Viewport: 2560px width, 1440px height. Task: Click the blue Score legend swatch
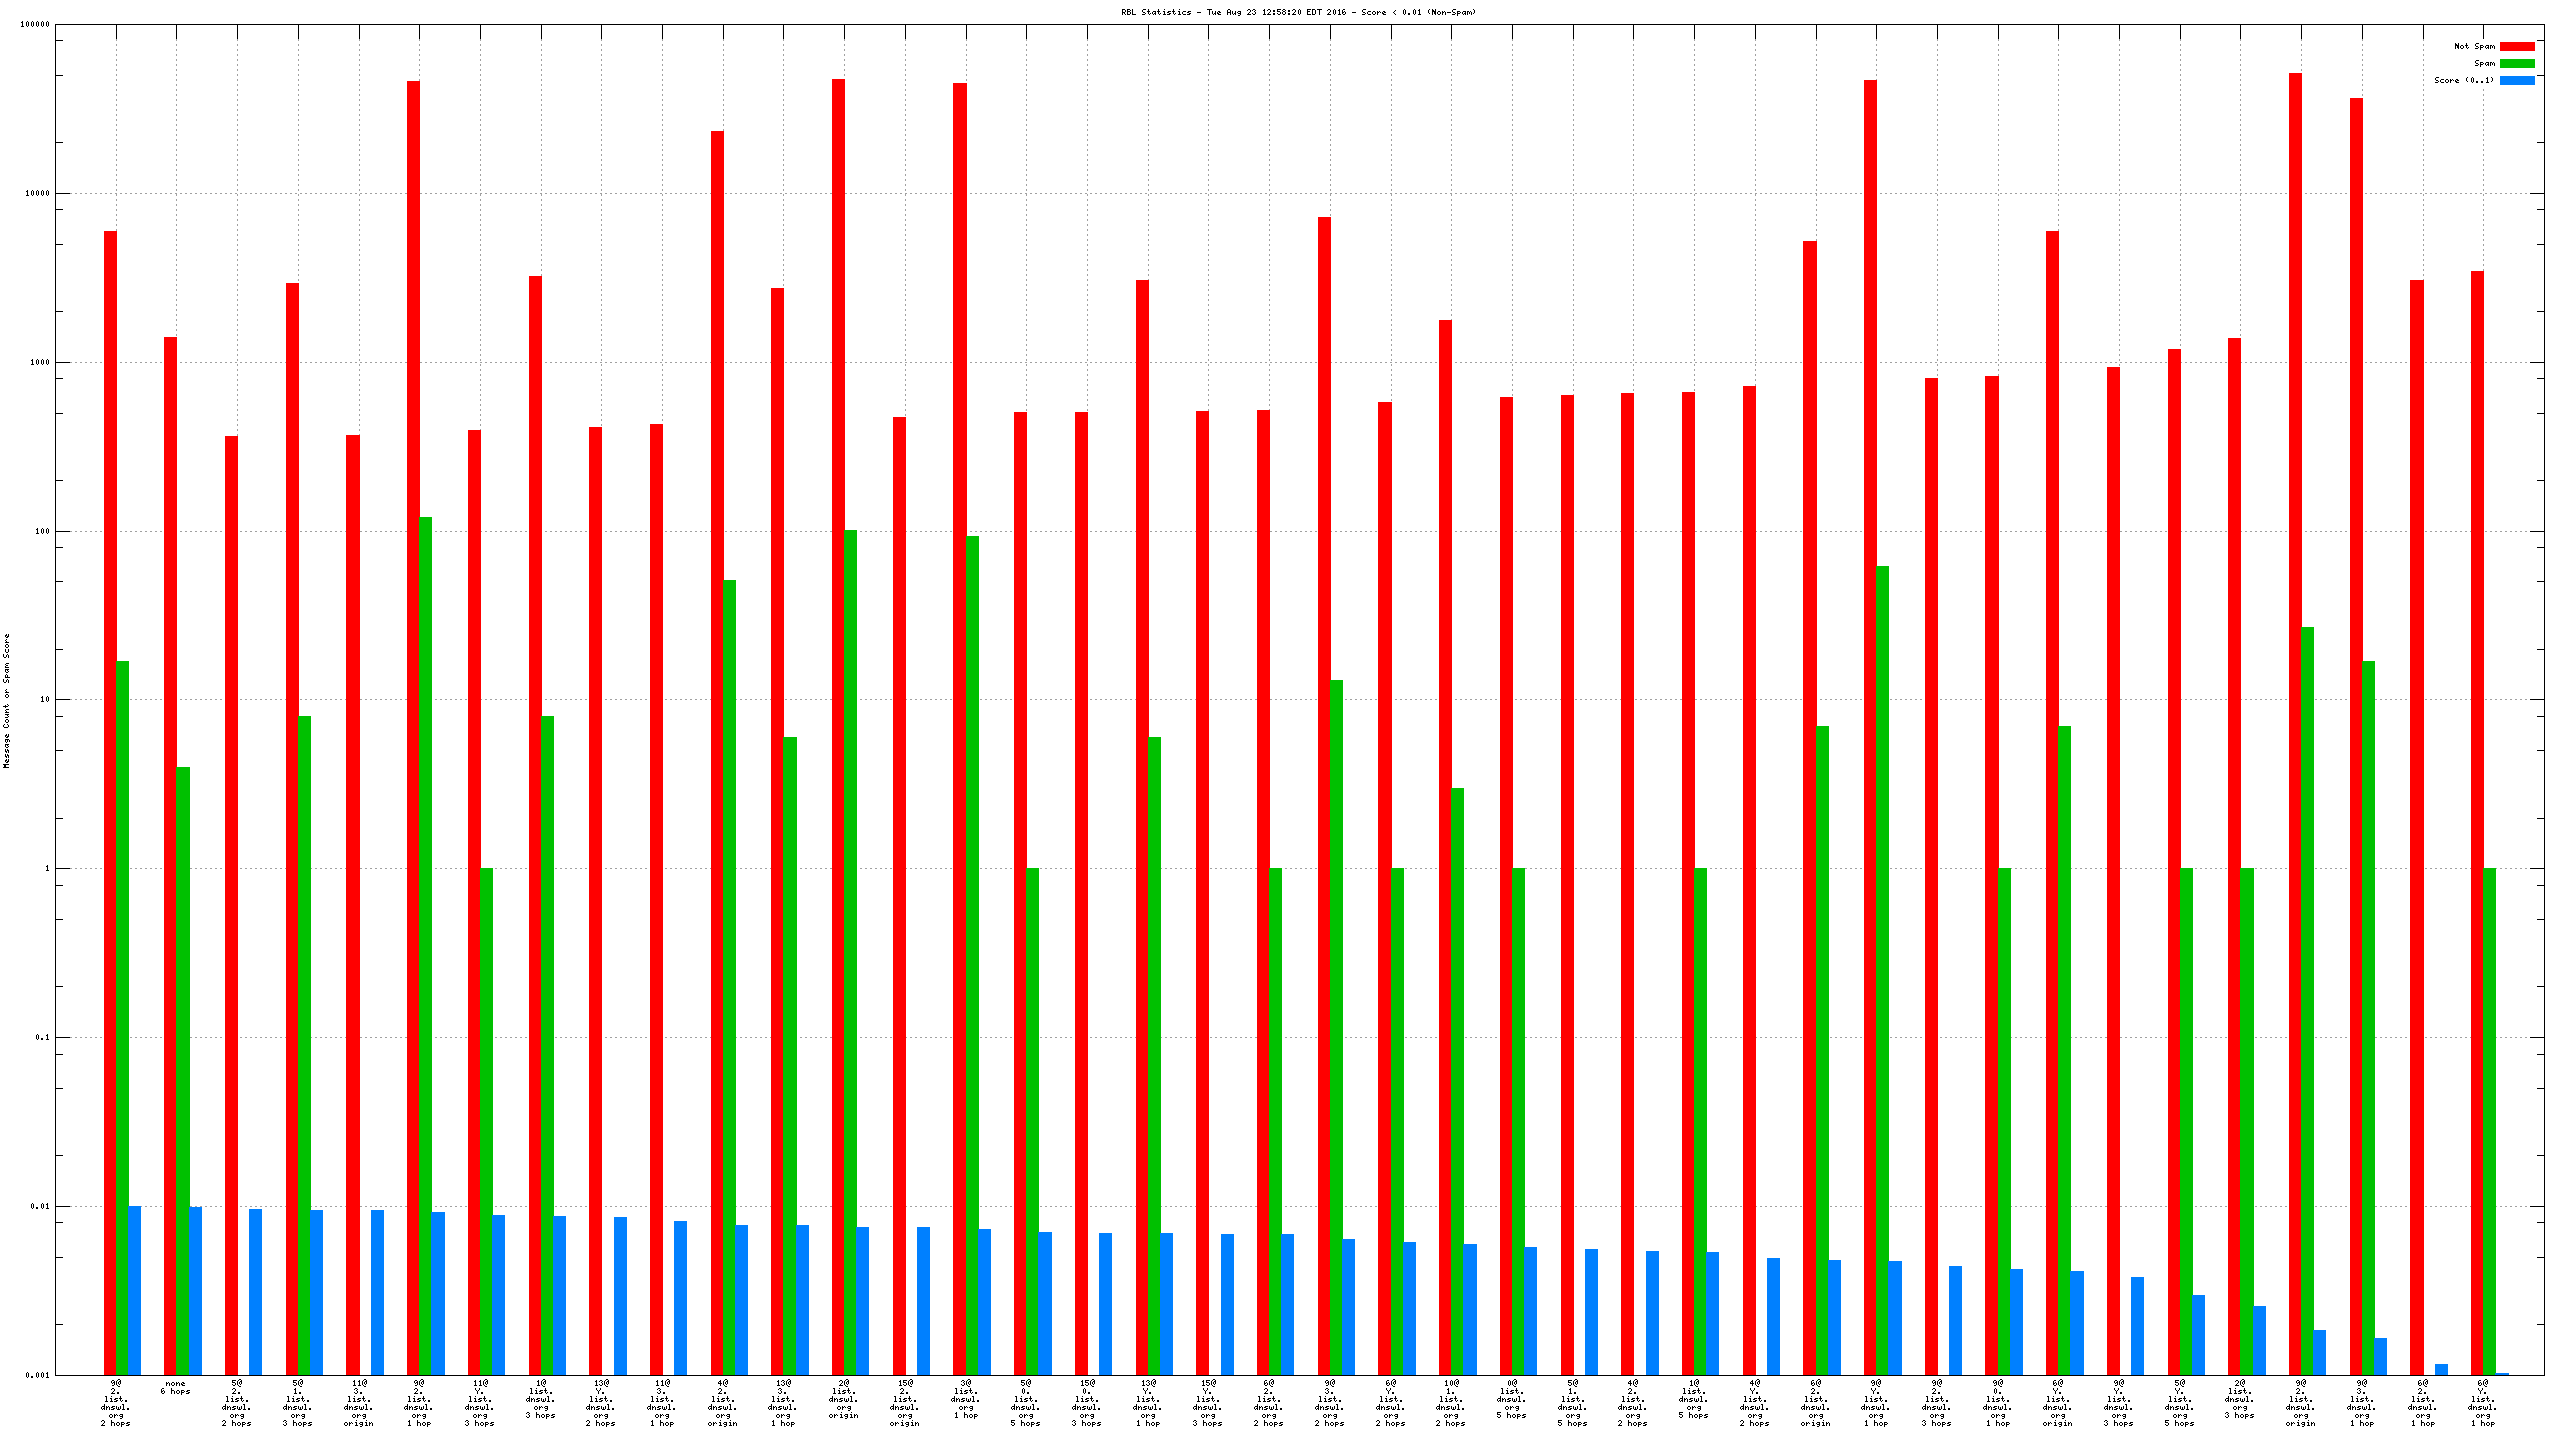tap(2517, 80)
